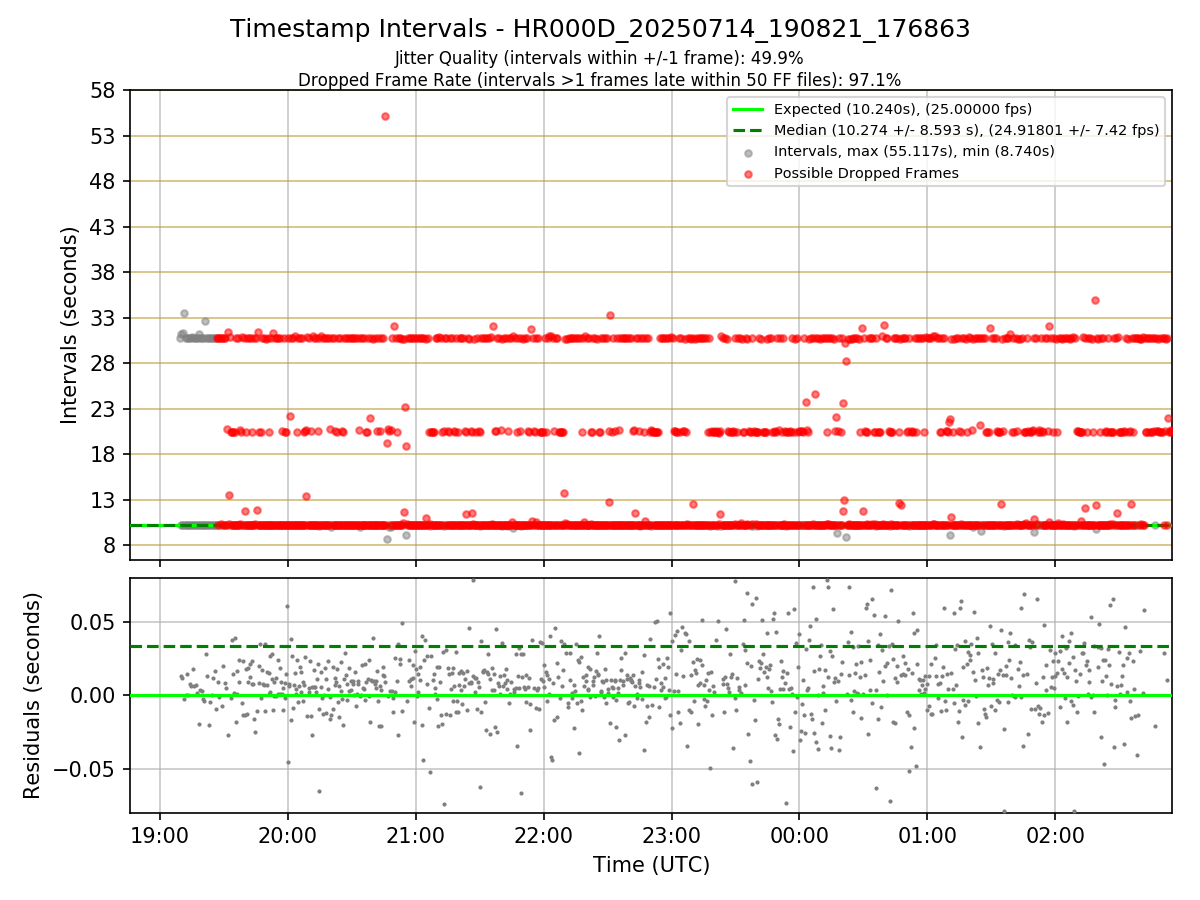Click the 'Intervals, max (55.117s), min (8.740s)' legend entry
Viewport: 1200px width, 900px height.
pyautogui.click(x=914, y=151)
